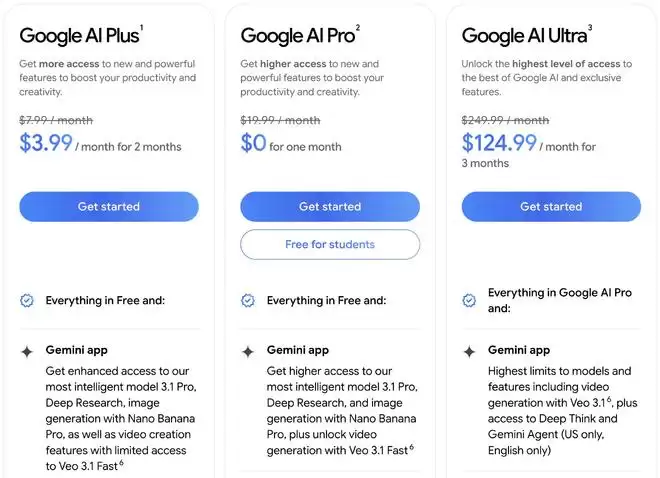This screenshot has height=478, width=660.
Task: Click the Gemini app heading in AI Pro
Action: 297,351
